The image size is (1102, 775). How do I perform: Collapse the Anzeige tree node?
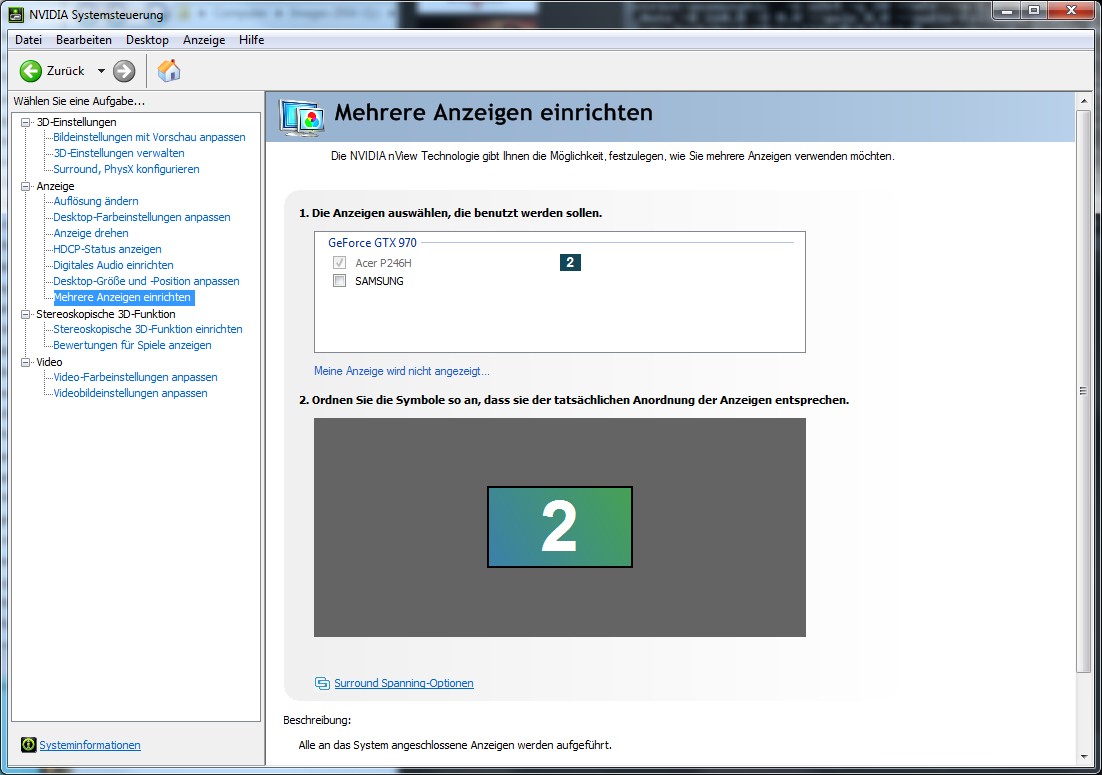click(x=26, y=186)
